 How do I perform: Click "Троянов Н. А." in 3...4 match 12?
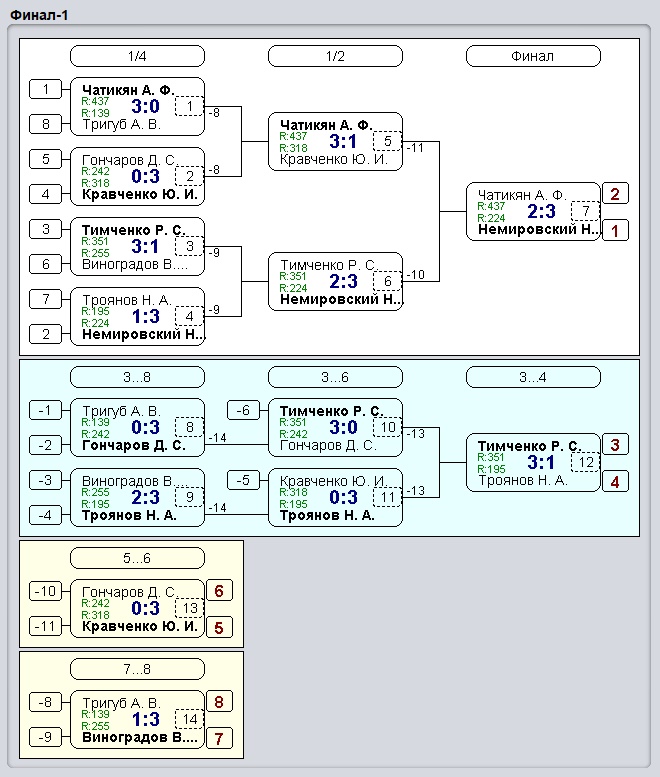[x=523, y=480]
